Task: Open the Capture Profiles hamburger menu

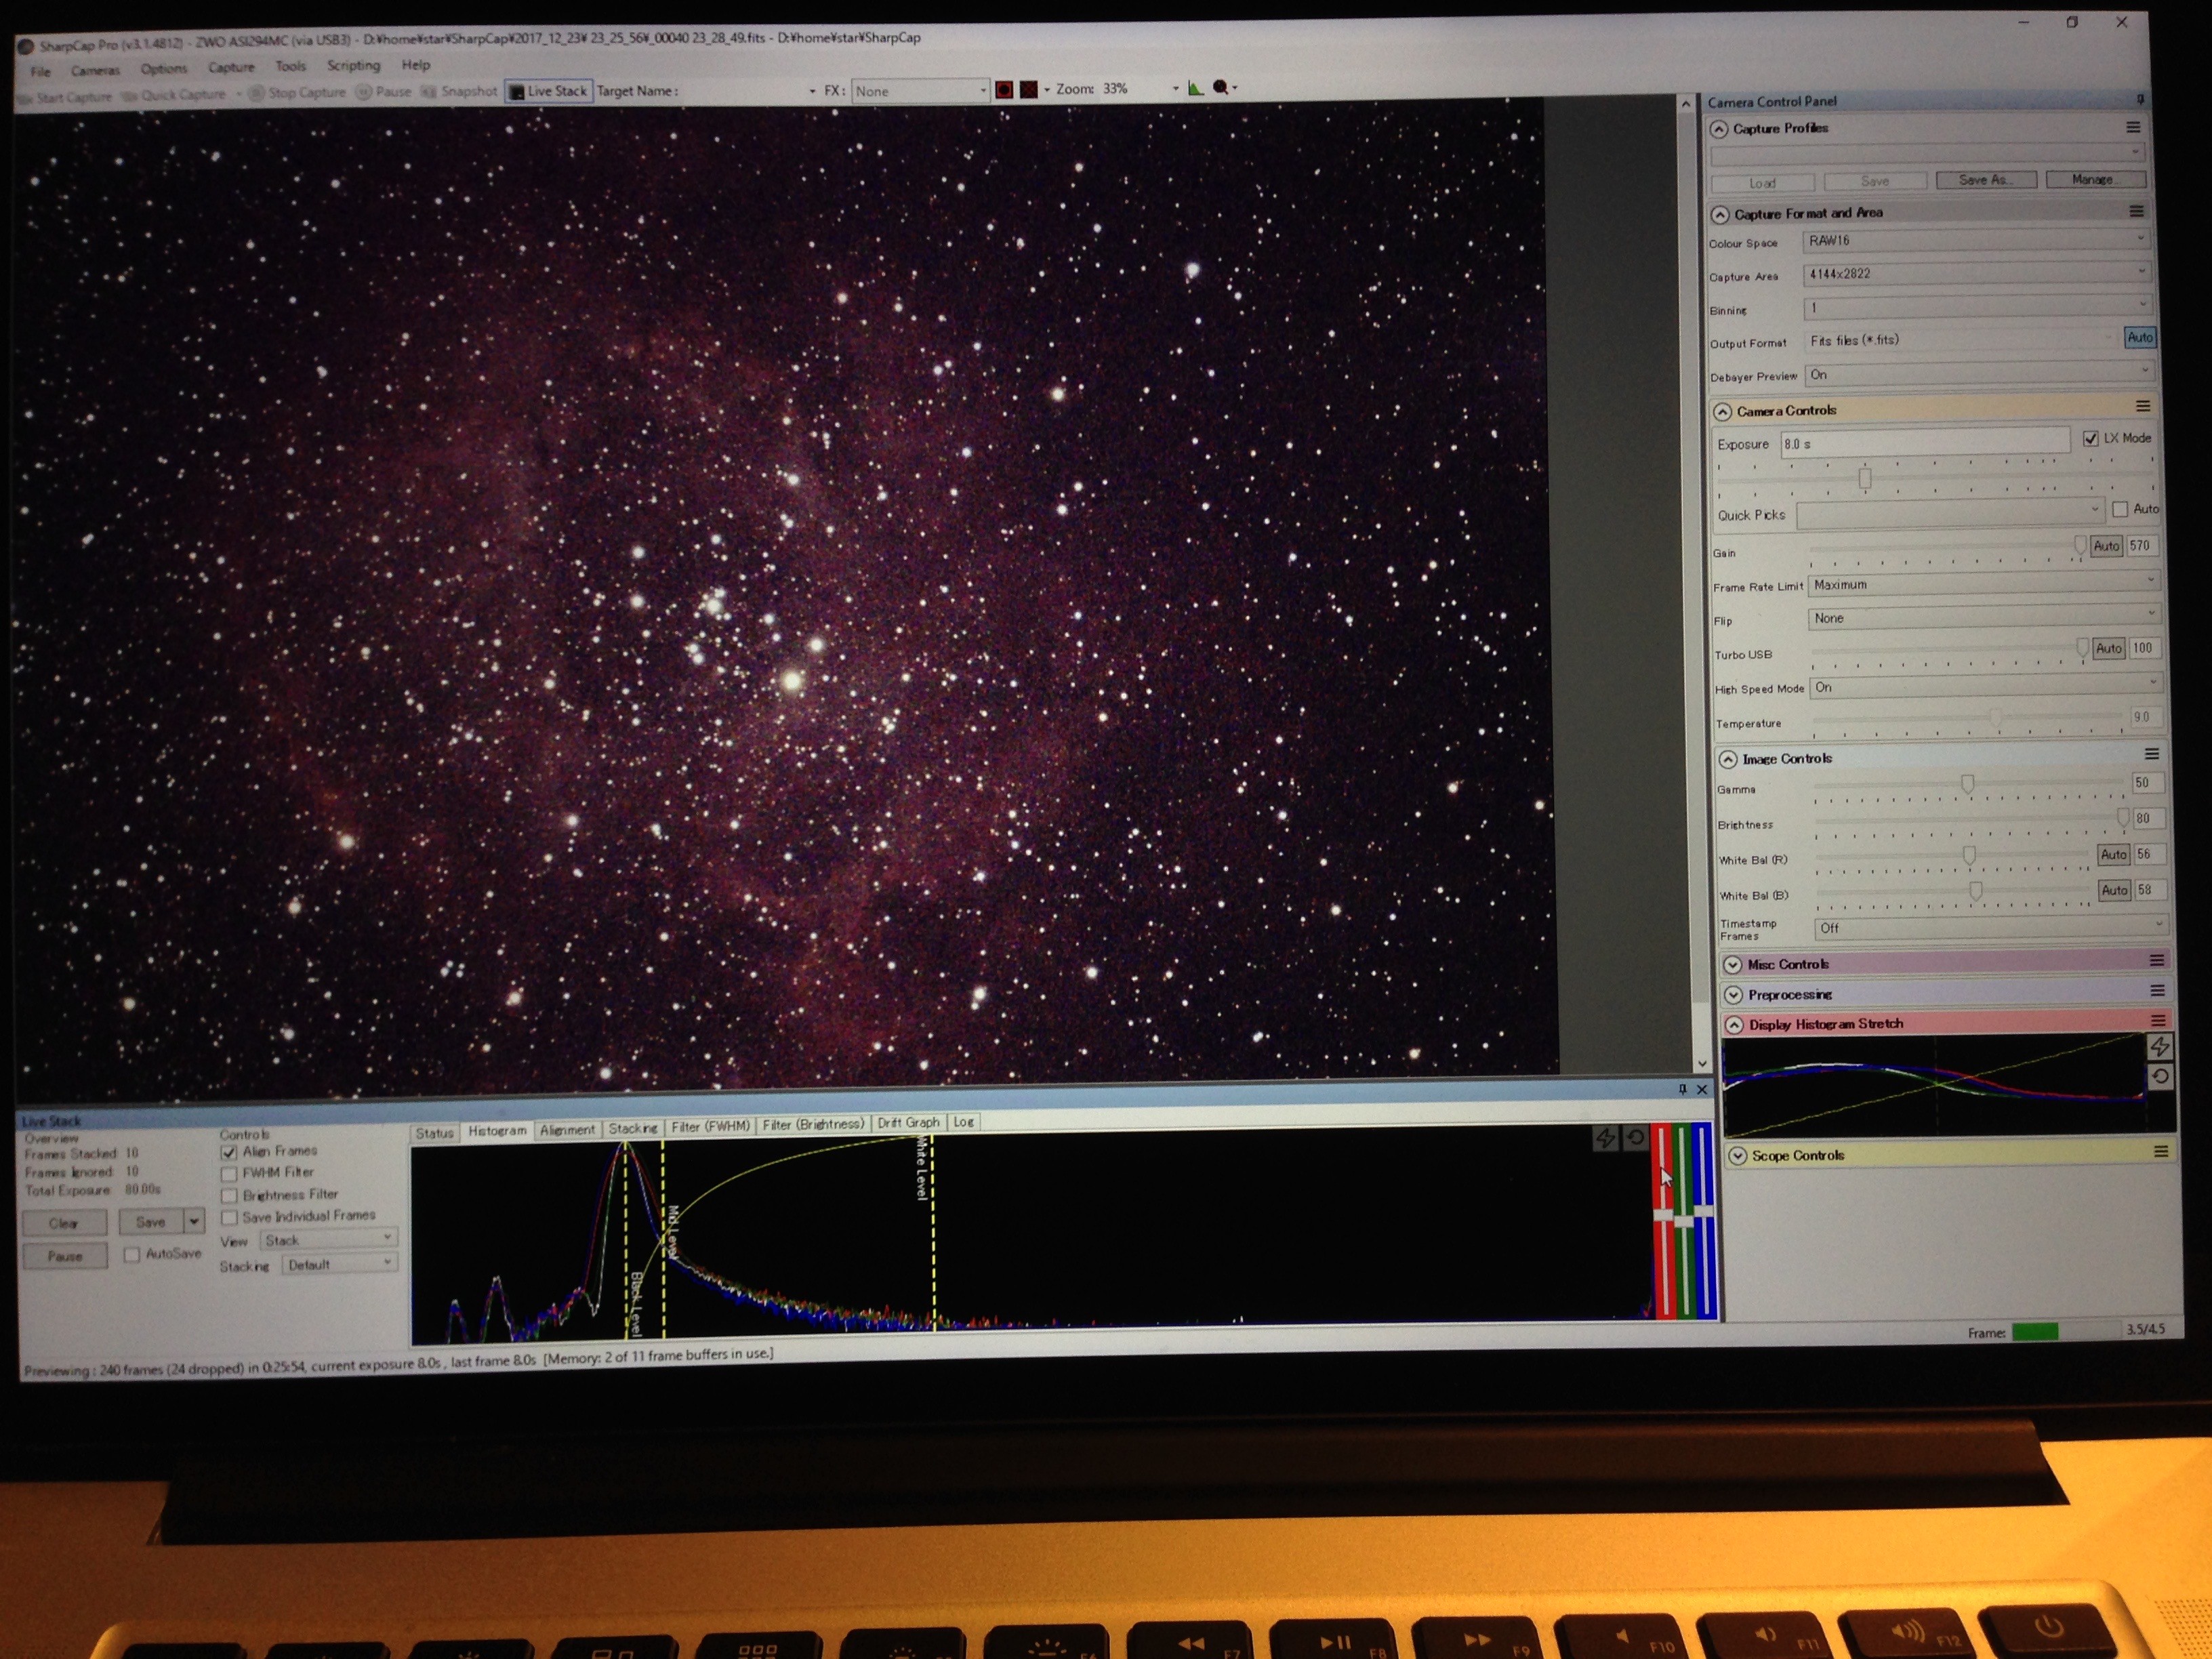Action: 2133,128
